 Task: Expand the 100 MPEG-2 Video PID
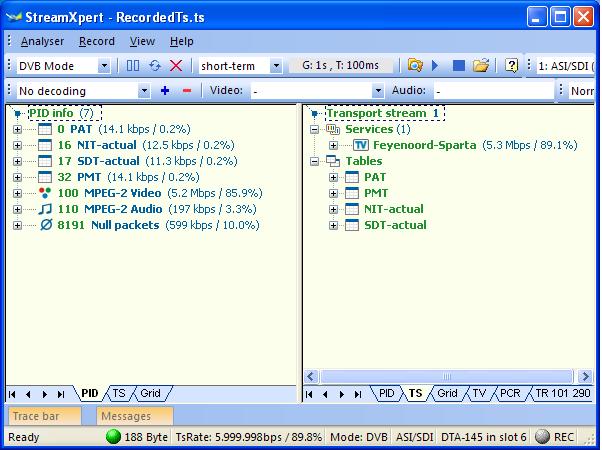17,193
